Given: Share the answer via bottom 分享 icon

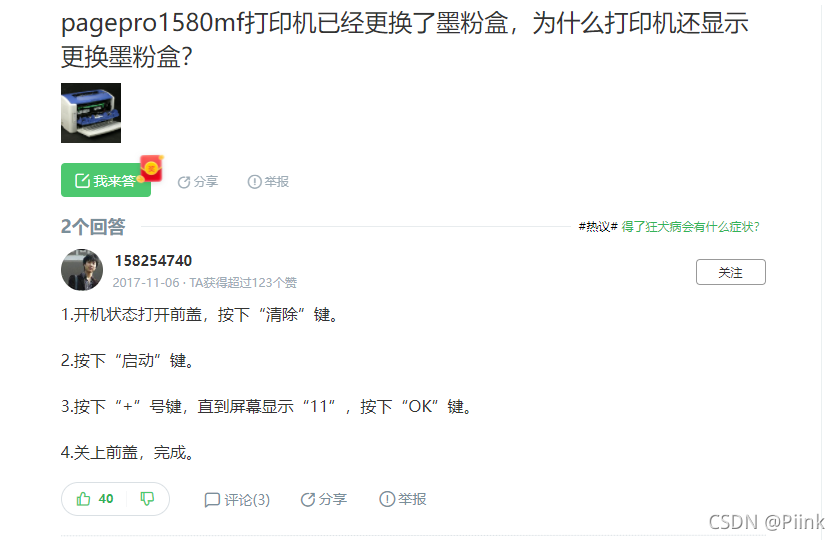Looking at the screenshot, I should (x=324, y=499).
